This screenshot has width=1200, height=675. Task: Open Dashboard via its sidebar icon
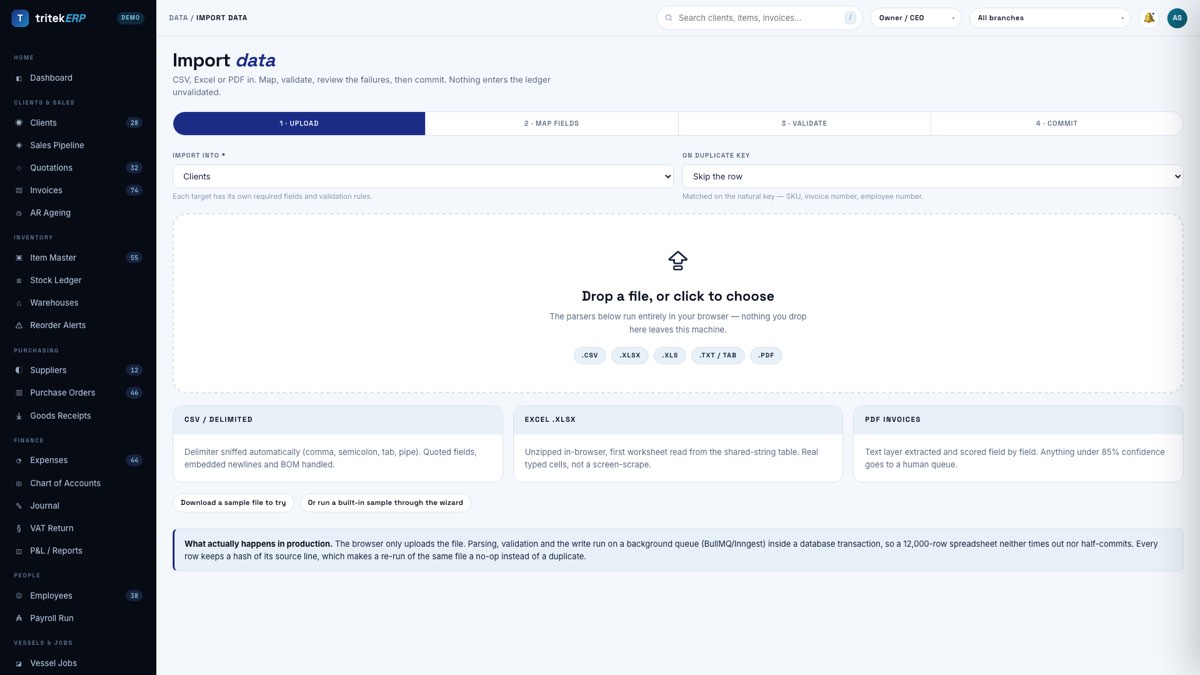point(19,78)
